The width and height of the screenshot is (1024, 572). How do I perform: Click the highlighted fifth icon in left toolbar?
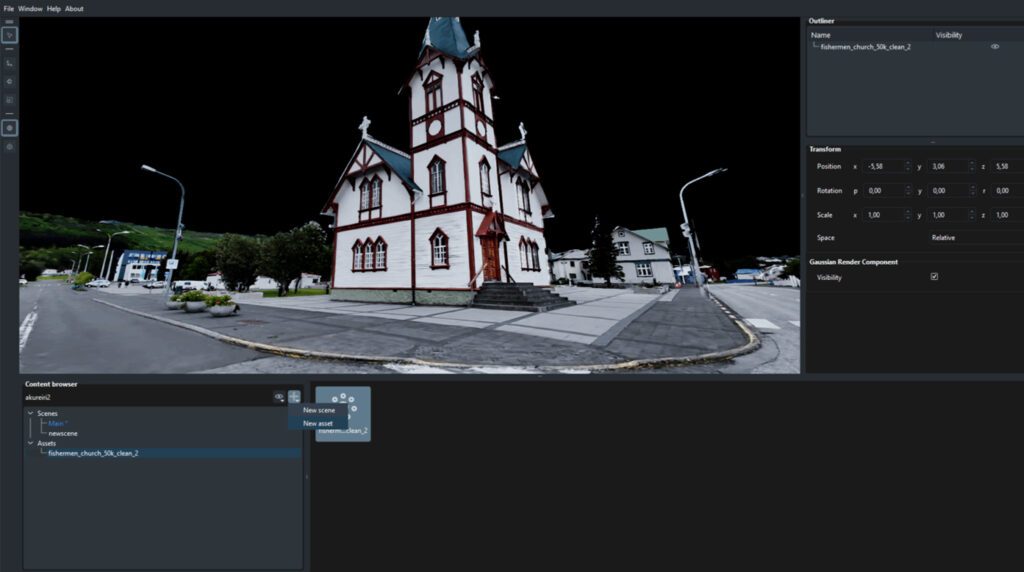9,128
